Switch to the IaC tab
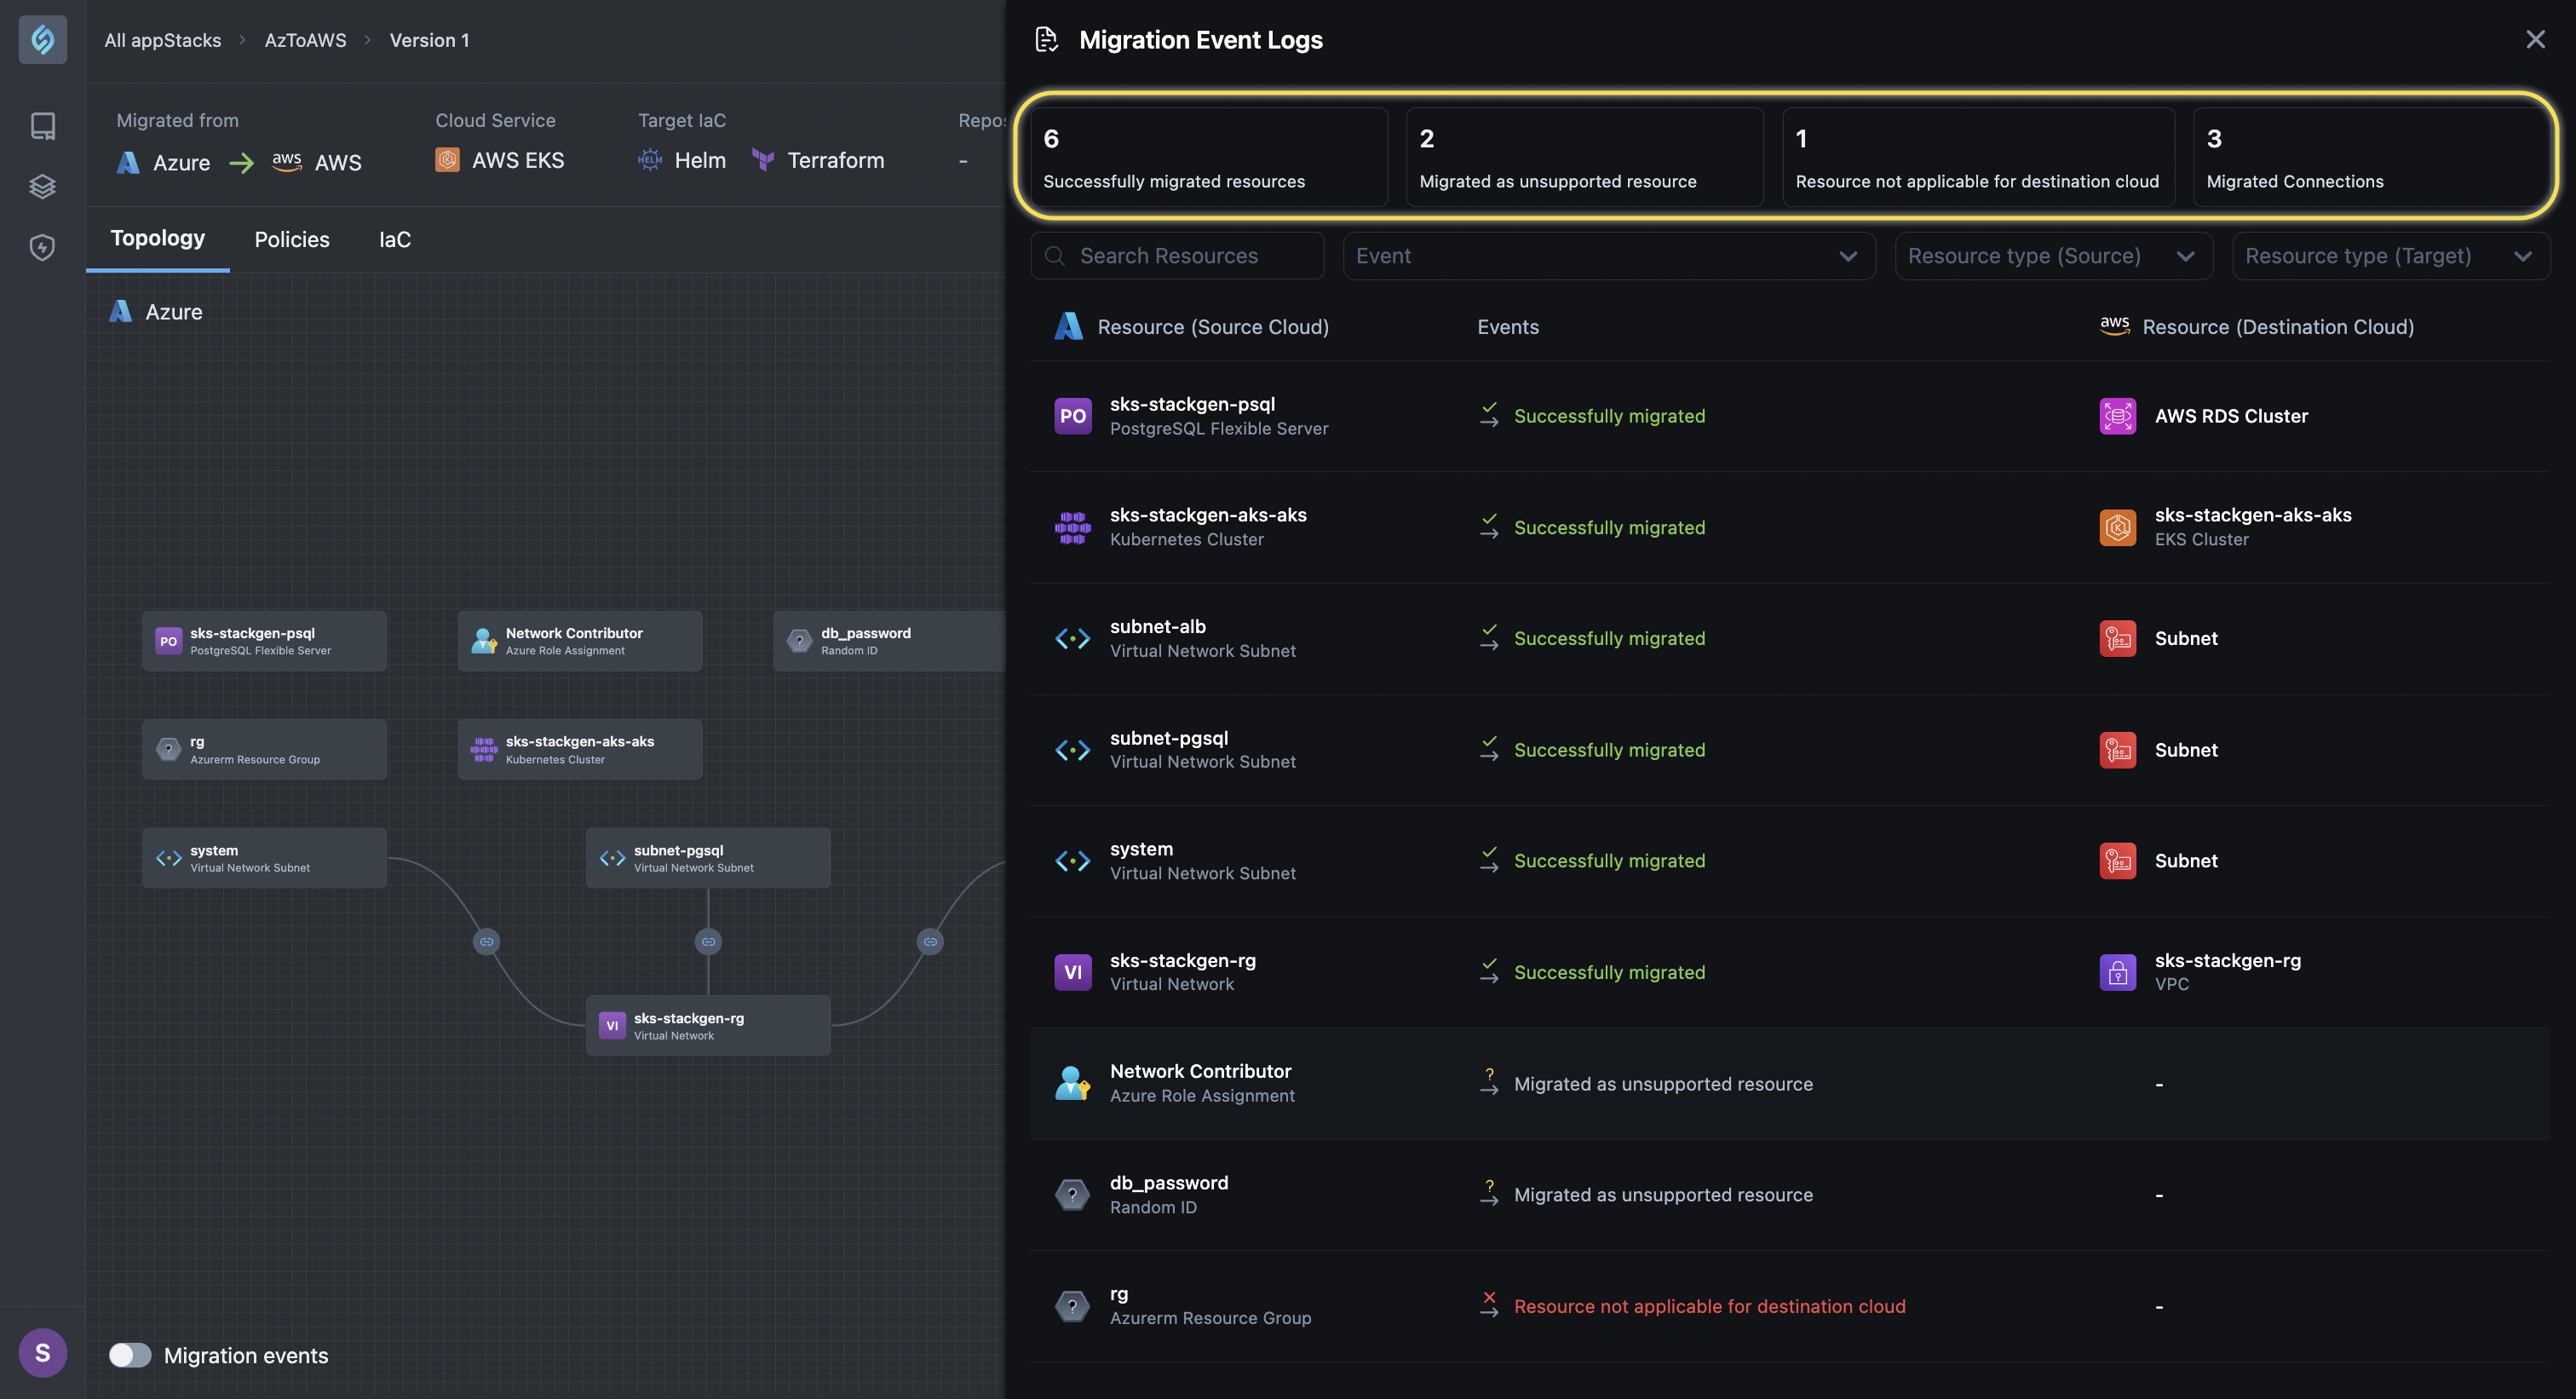Screen dimensions: 2576x1399 395,239
